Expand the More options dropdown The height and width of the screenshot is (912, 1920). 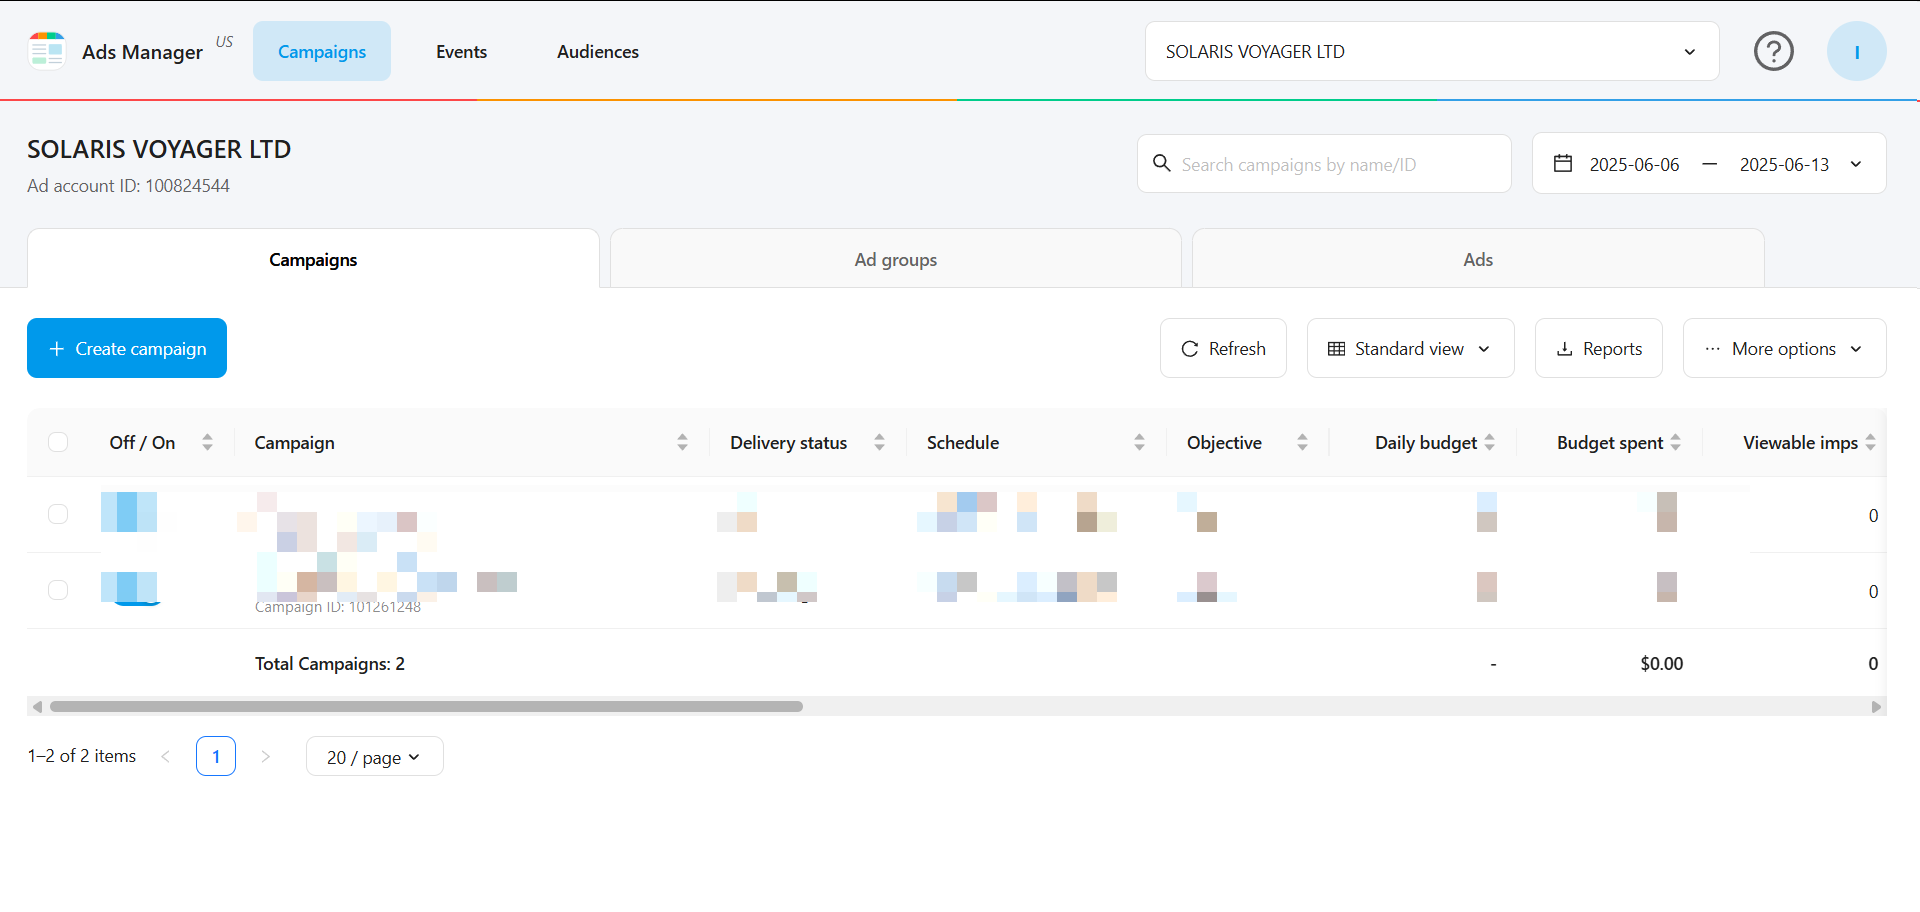pos(1784,348)
